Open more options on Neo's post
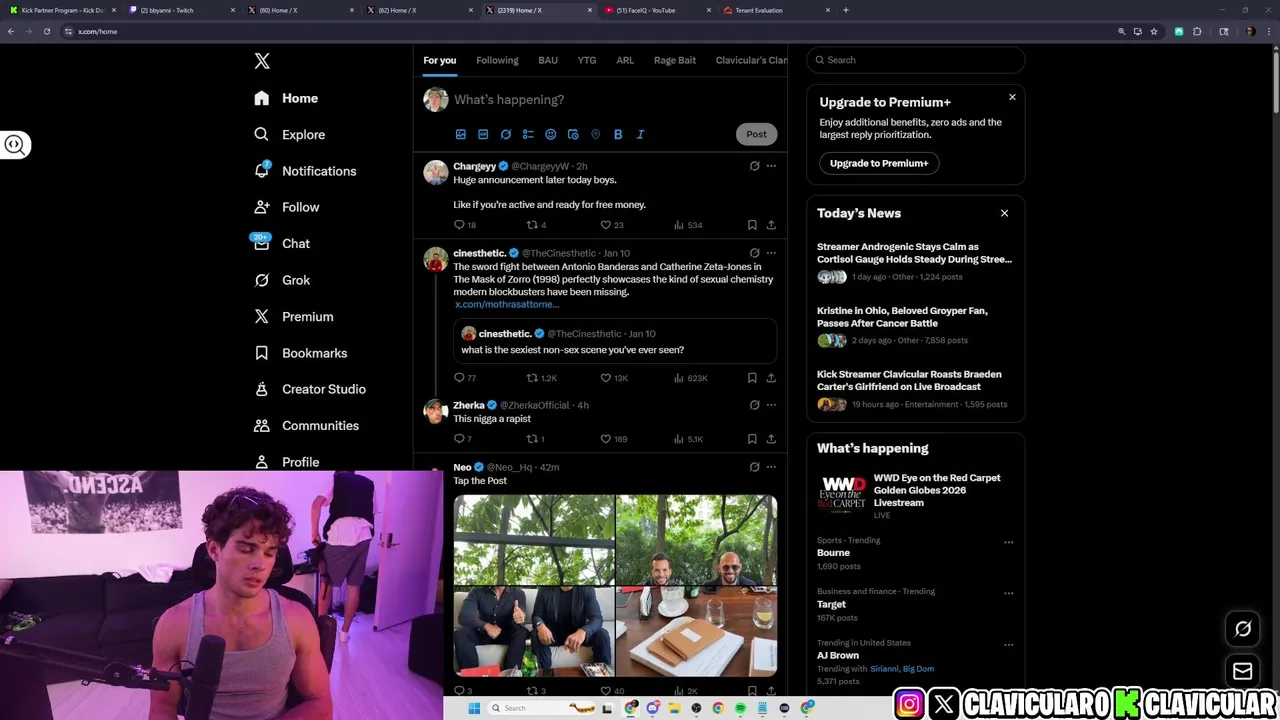The width and height of the screenshot is (1280, 720). tap(771, 467)
